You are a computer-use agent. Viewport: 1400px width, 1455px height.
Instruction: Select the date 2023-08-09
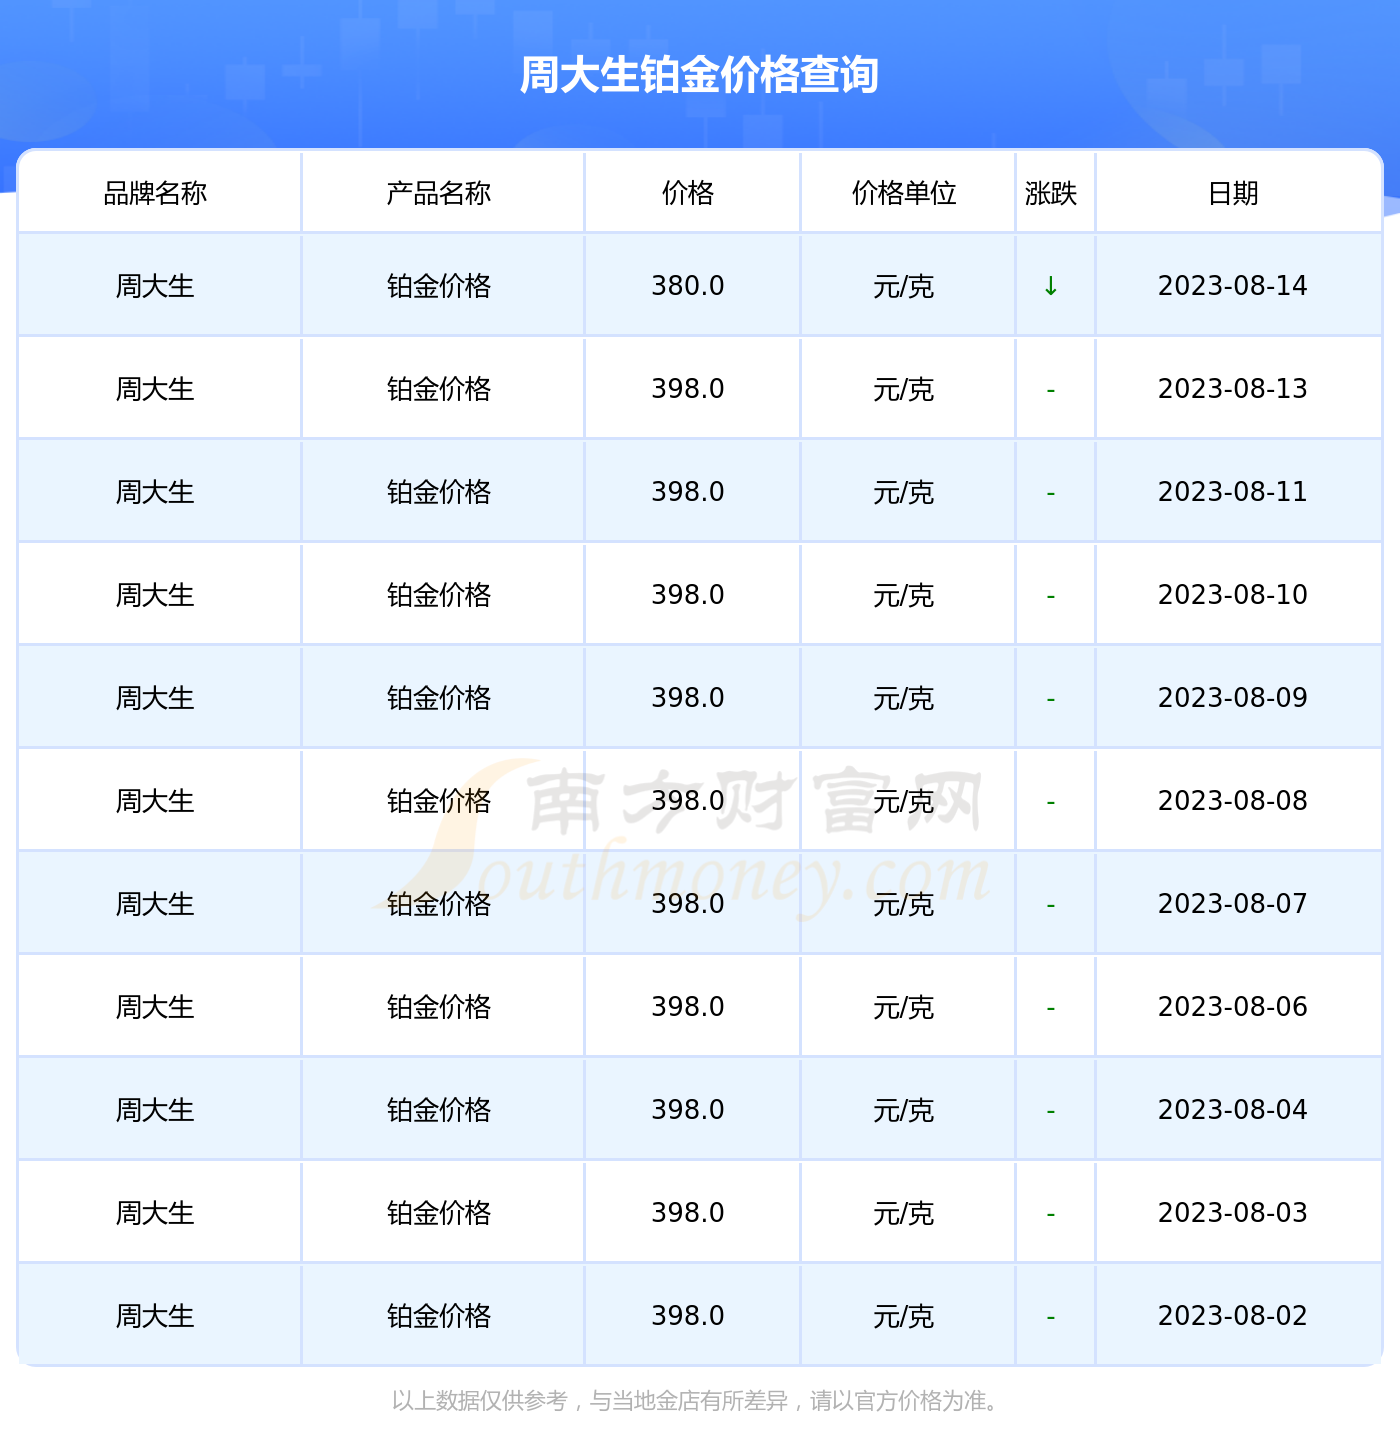coord(1233,698)
